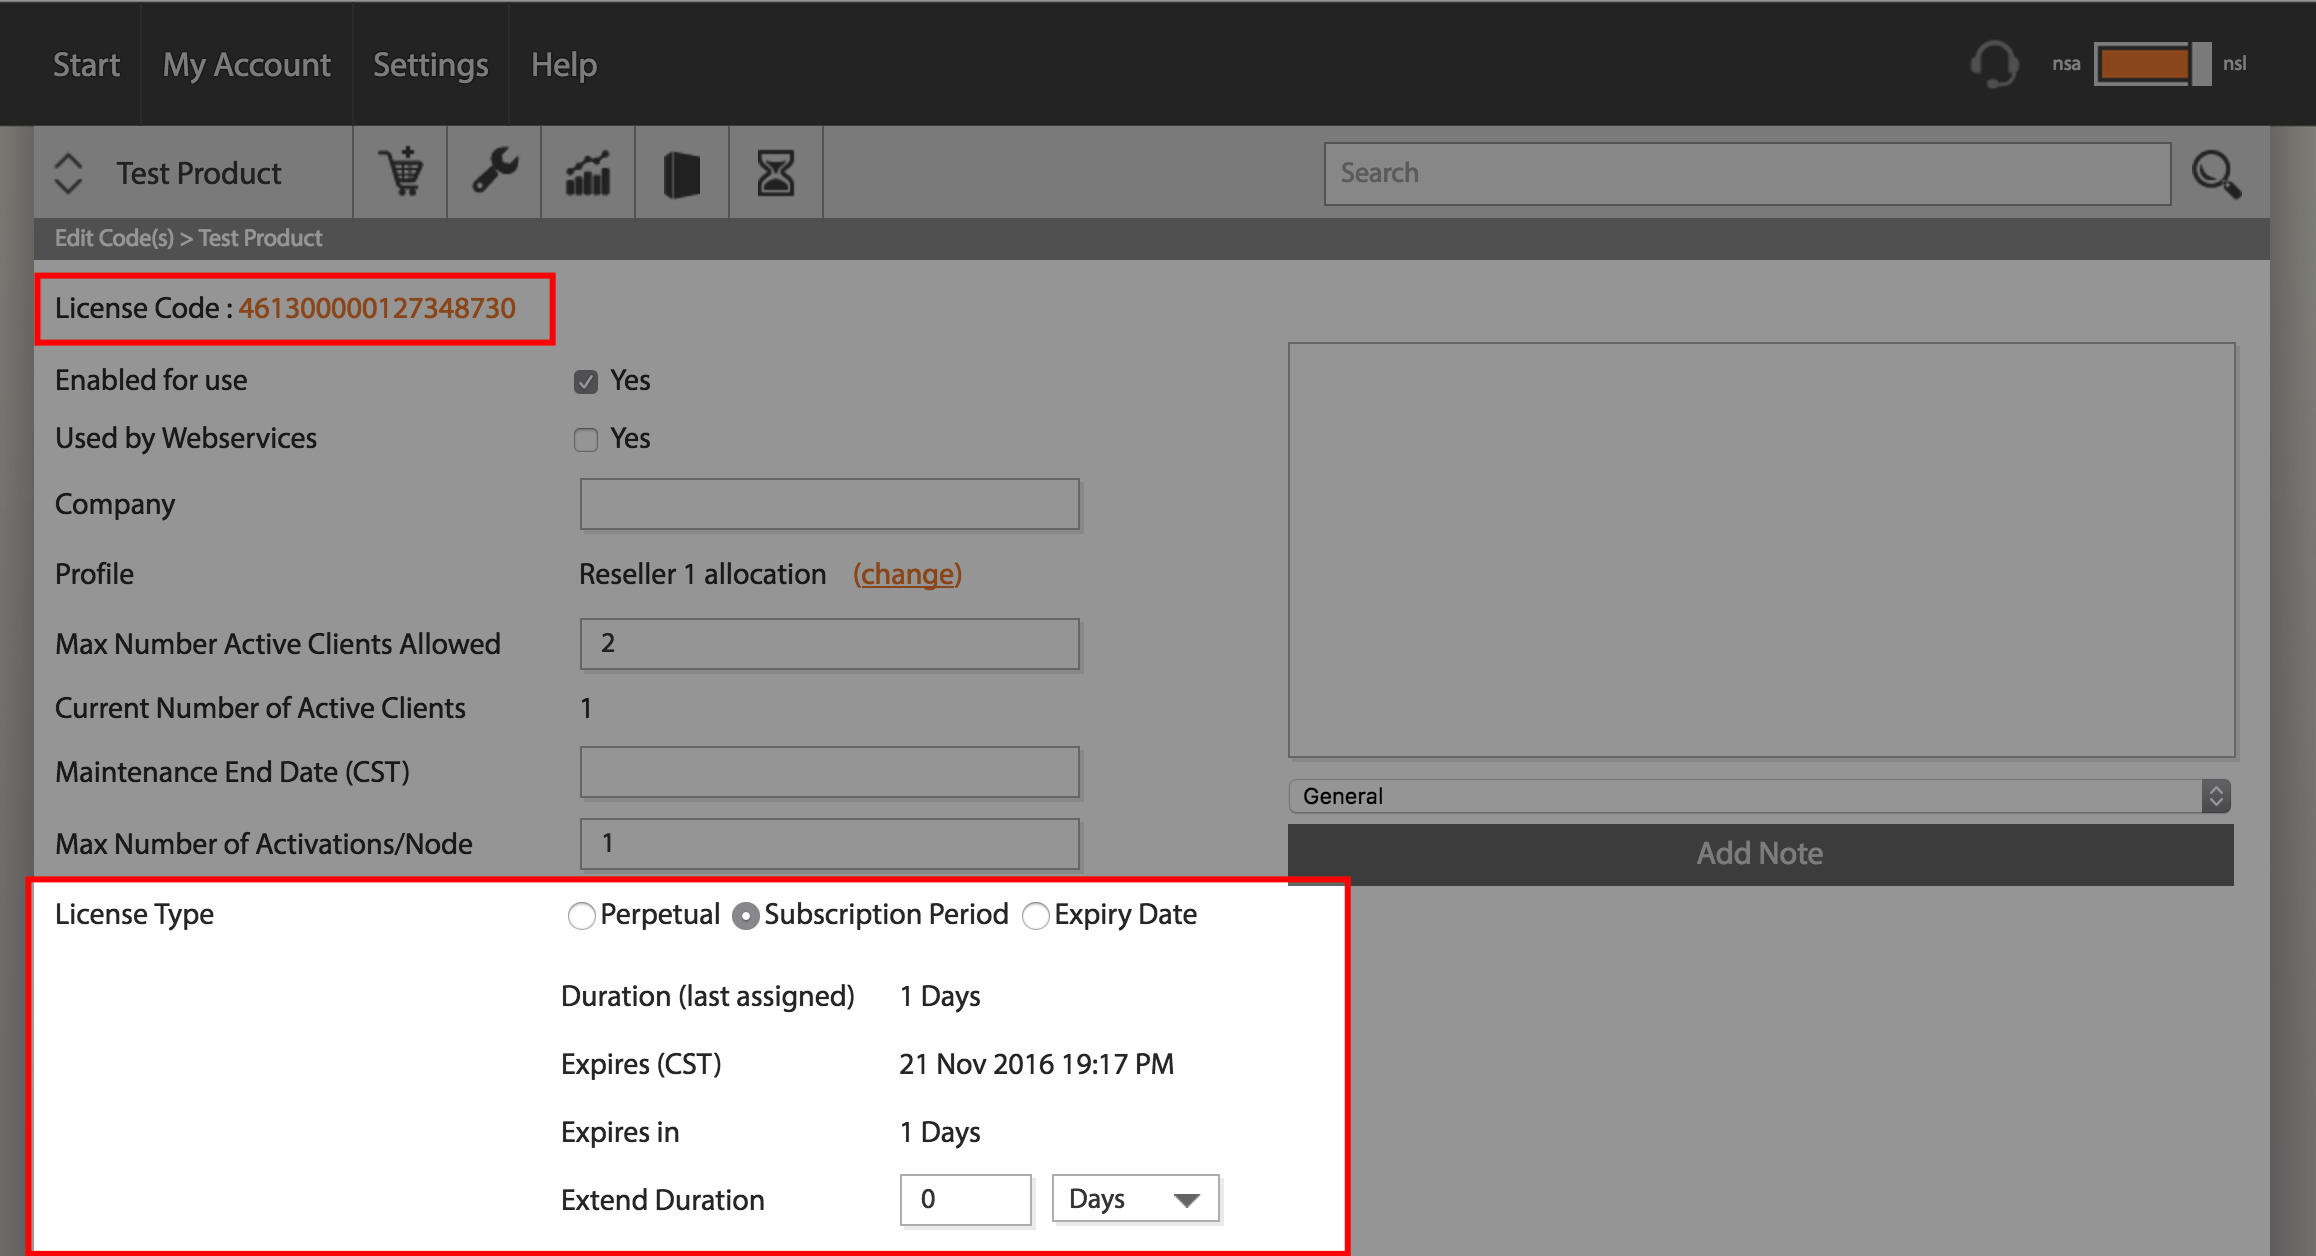
Task: Open the Days unit dropdown
Action: pos(1135,1198)
